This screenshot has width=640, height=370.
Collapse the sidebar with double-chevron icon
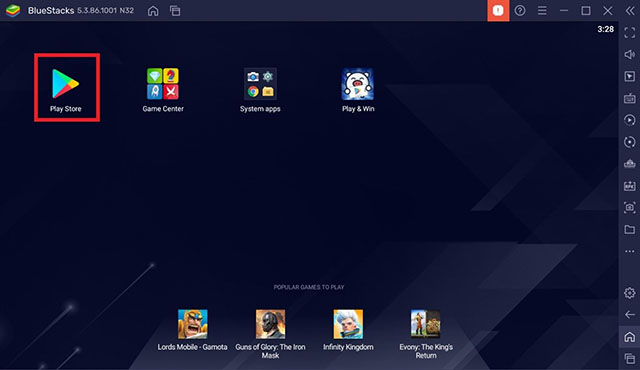[x=630, y=11]
